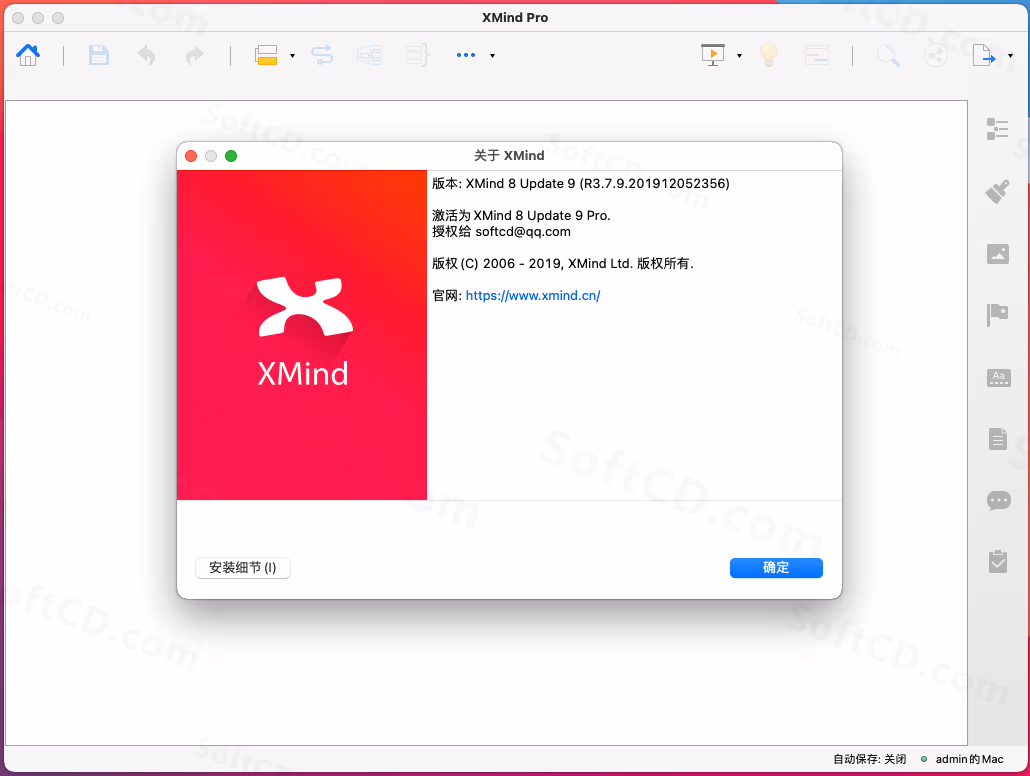1030x776 pixels.
Task: Click the softcd@qq.com license text
Action: 523,232
